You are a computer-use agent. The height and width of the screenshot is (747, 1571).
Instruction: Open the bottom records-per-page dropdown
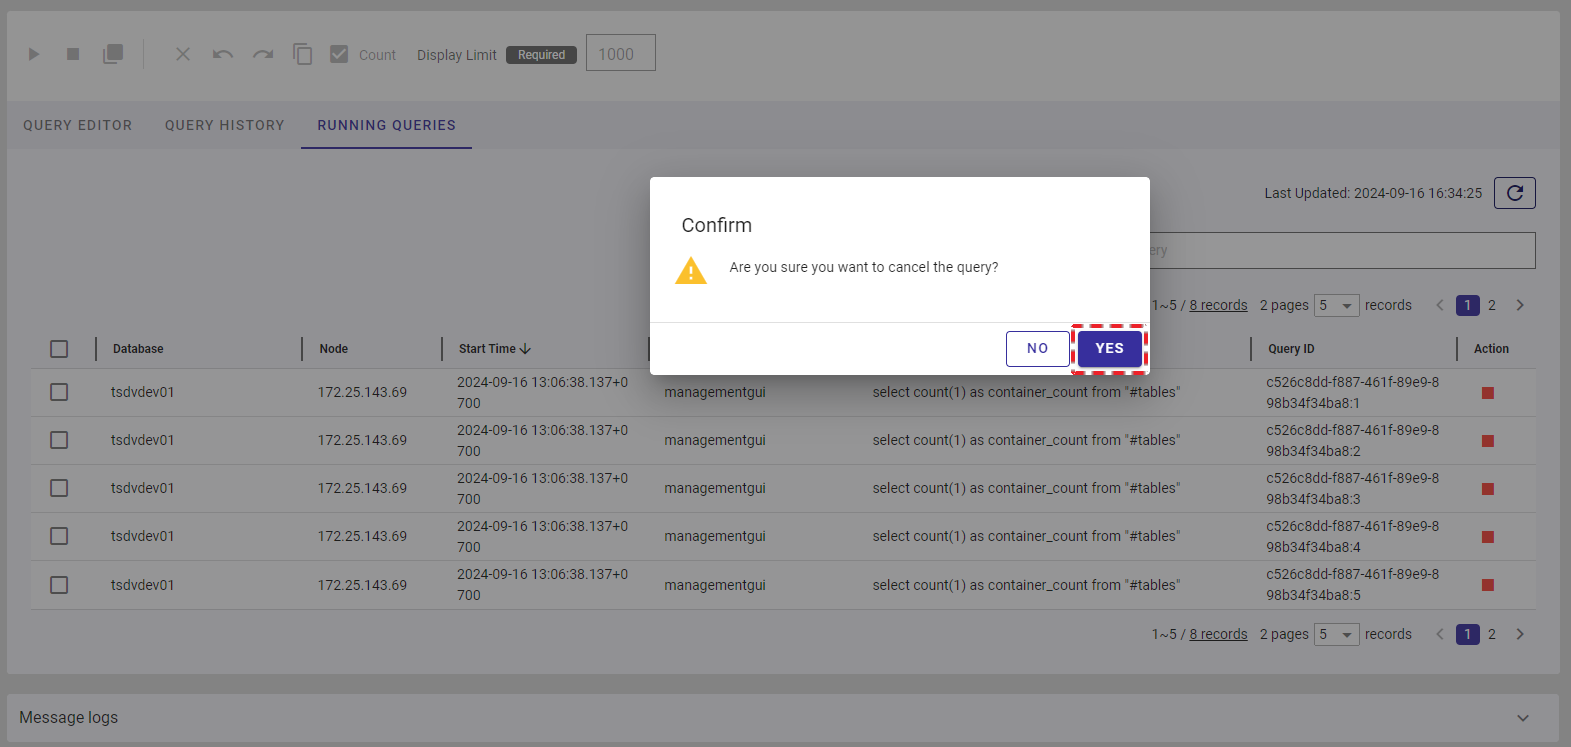[x=1336, y=635]
